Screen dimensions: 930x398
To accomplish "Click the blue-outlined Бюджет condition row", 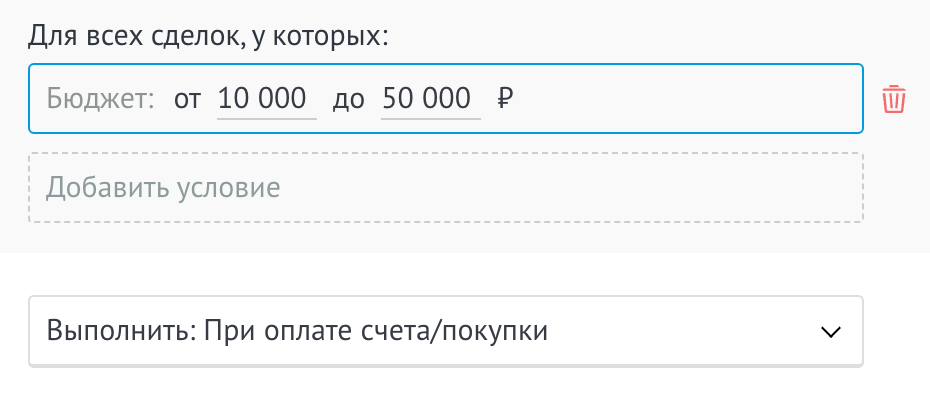I will coord(445,98).
